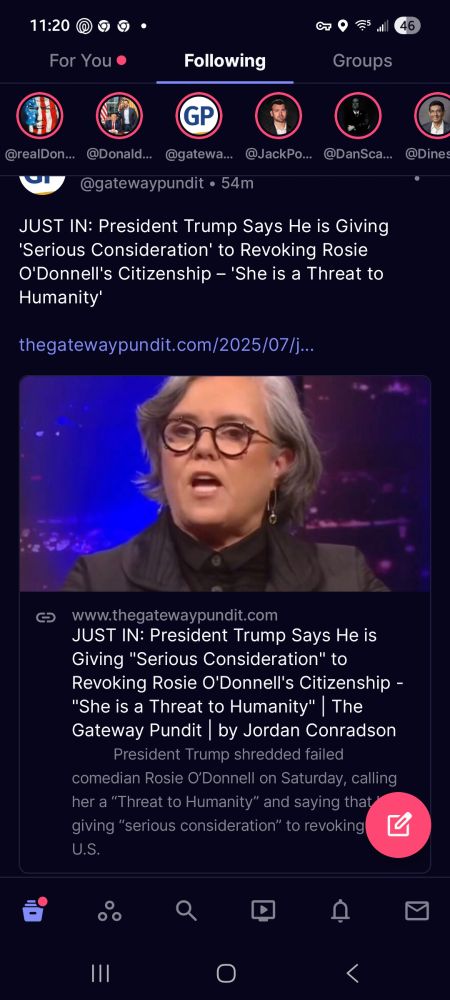Open the @gatewa... GP story avatar
This screenshot has width=450, height=1000.
point(199,115)
